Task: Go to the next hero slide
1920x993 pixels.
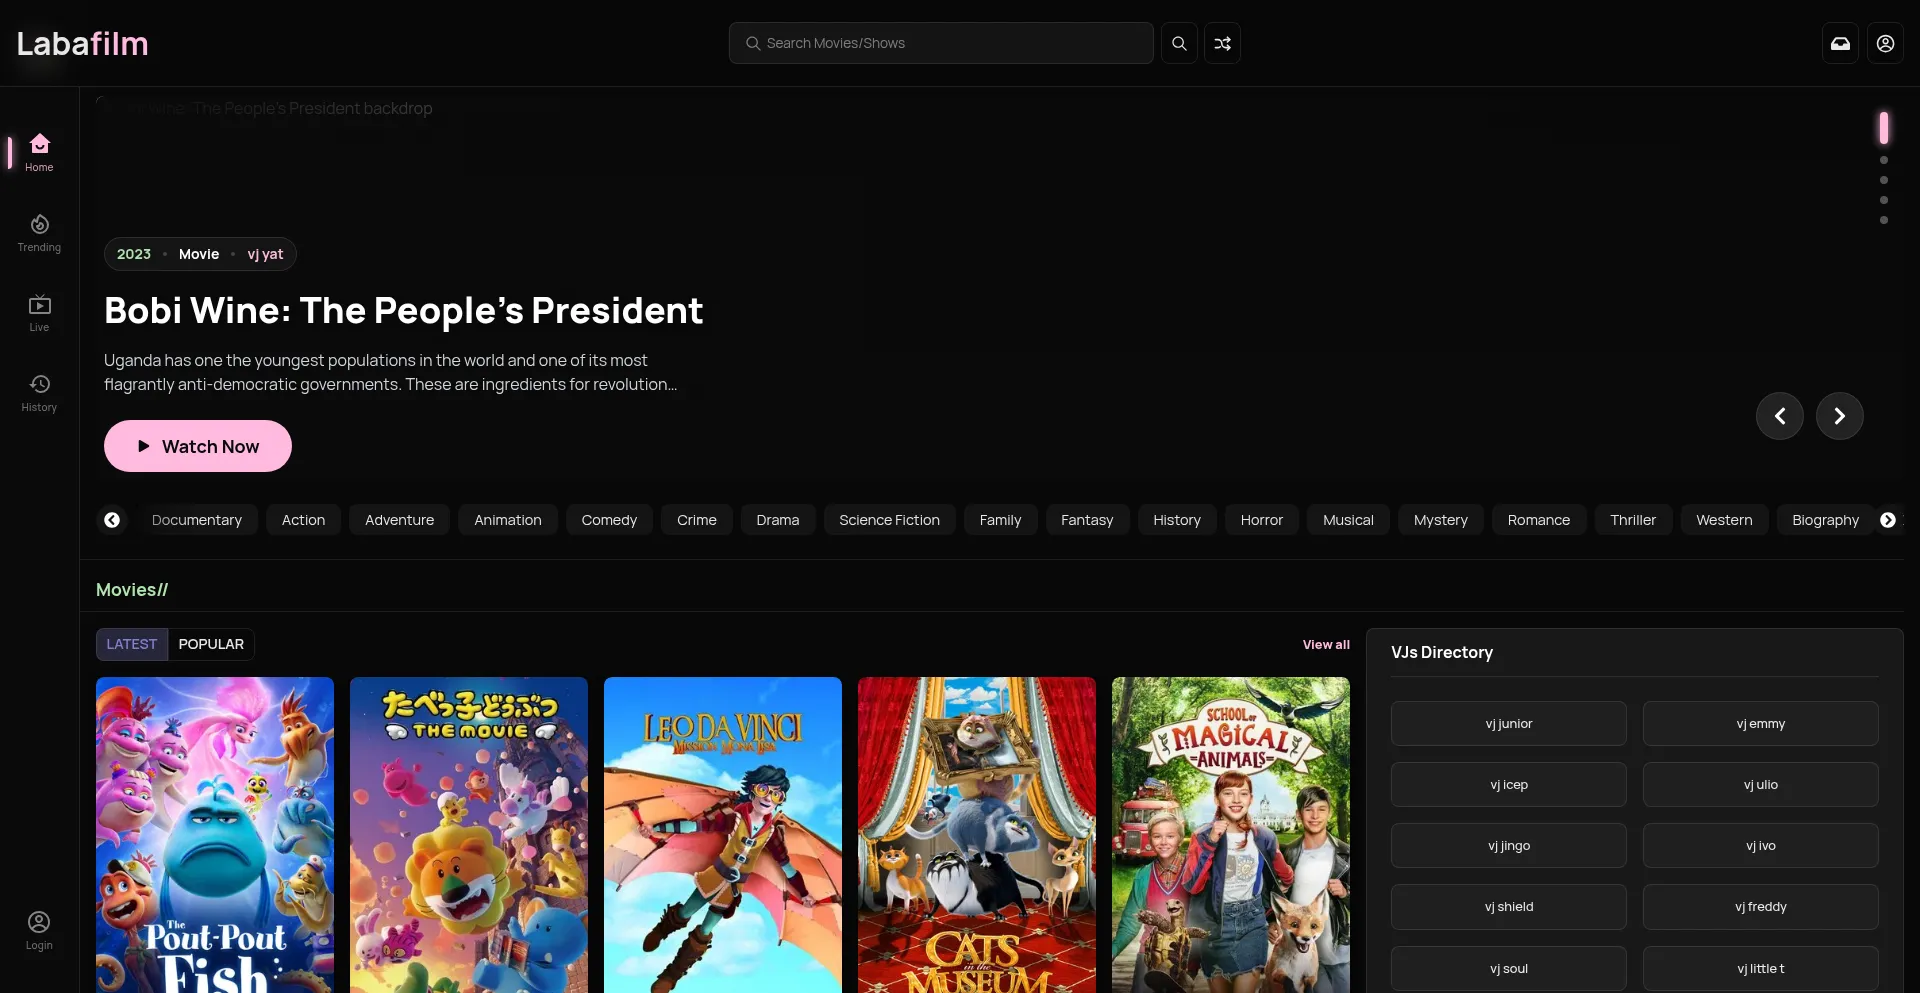Action: click(x=1840, y=416)
